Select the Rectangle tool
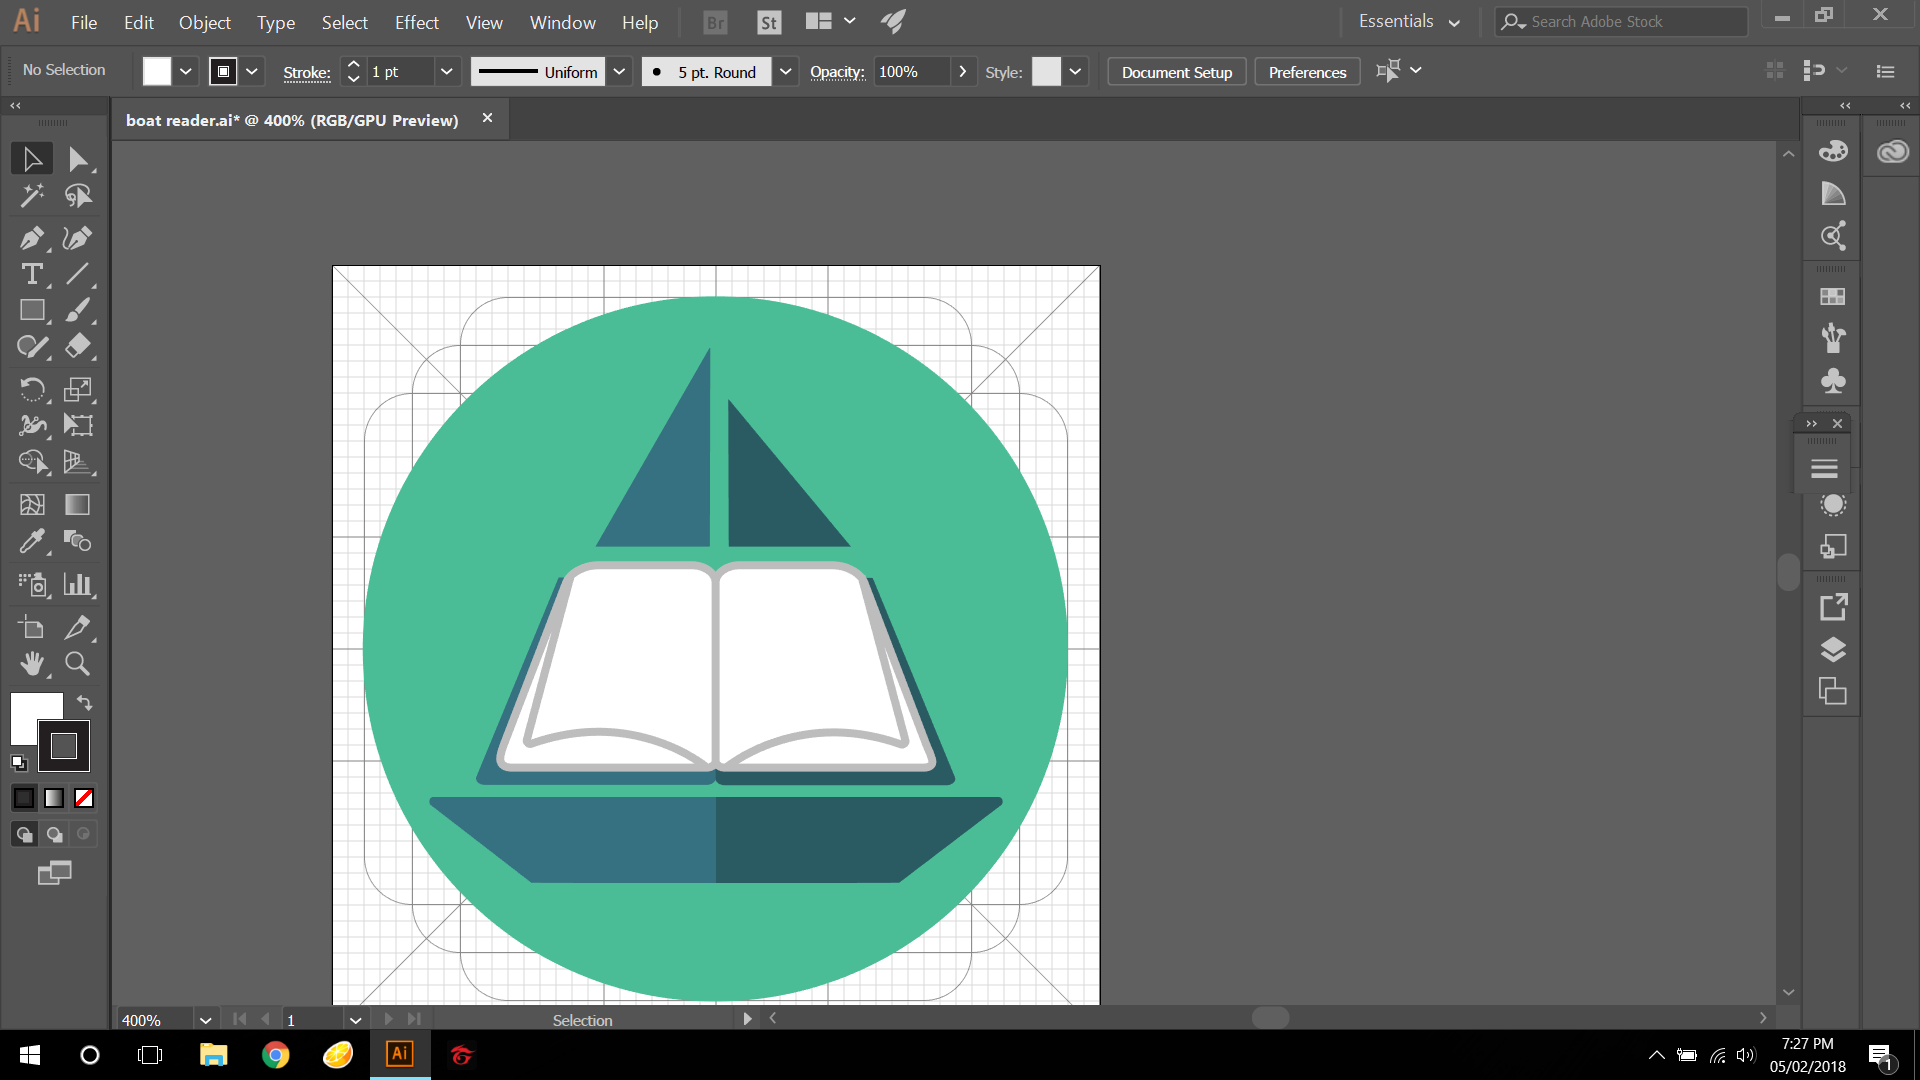The width and height of the screenshot is (1920, 1080). [x=32, y=310]
